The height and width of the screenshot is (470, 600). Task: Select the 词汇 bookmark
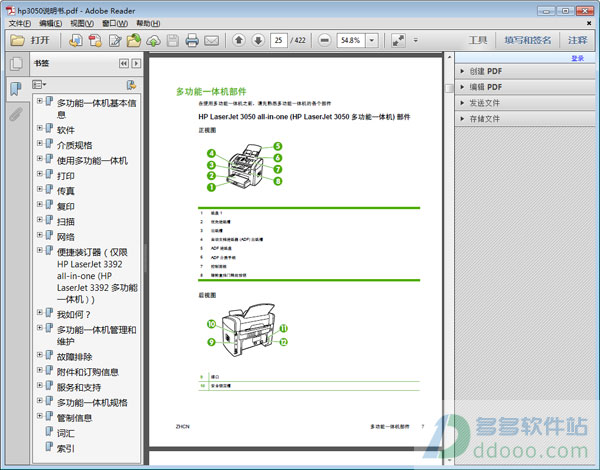66,433
